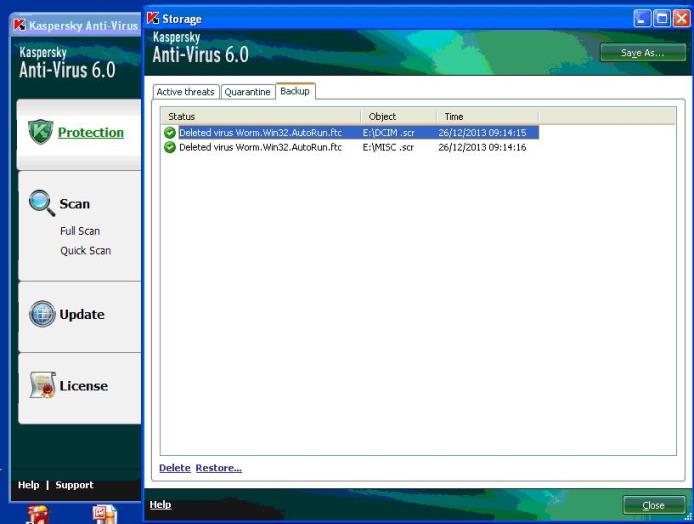This screenshot has width=694, height=524.
Task: Click the Restore... link
Action: (219, 468)
